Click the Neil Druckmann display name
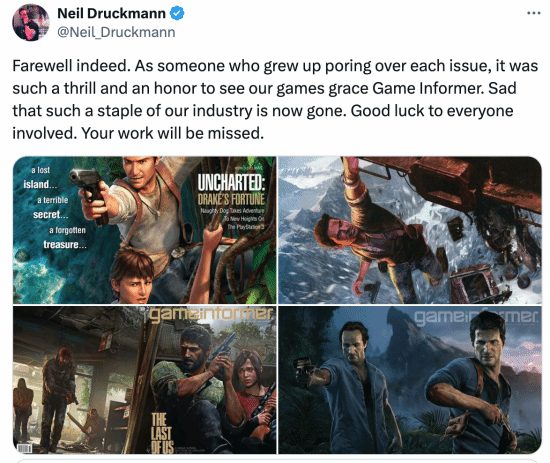This screenshot has width=550, height=463. 111,13
